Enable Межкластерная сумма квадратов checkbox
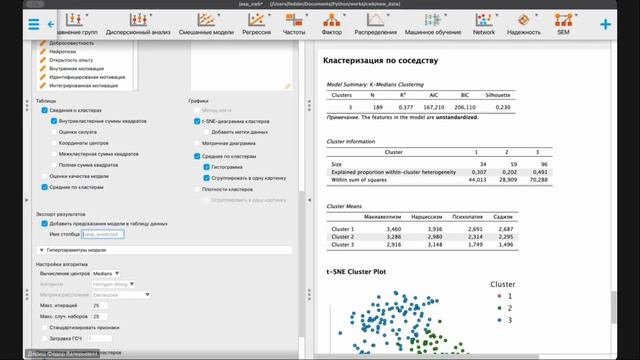640x360 pixels. [54, 154]
